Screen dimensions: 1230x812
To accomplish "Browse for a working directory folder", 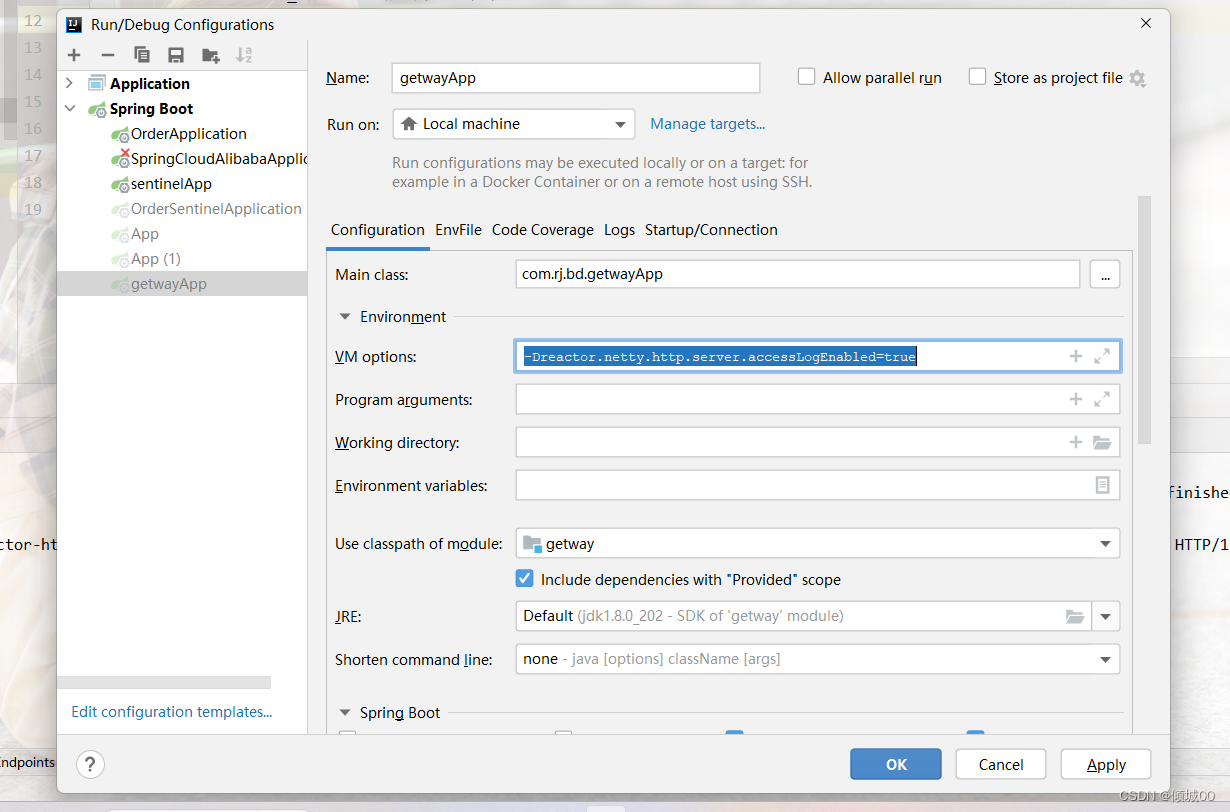I will coord(1102,442).
